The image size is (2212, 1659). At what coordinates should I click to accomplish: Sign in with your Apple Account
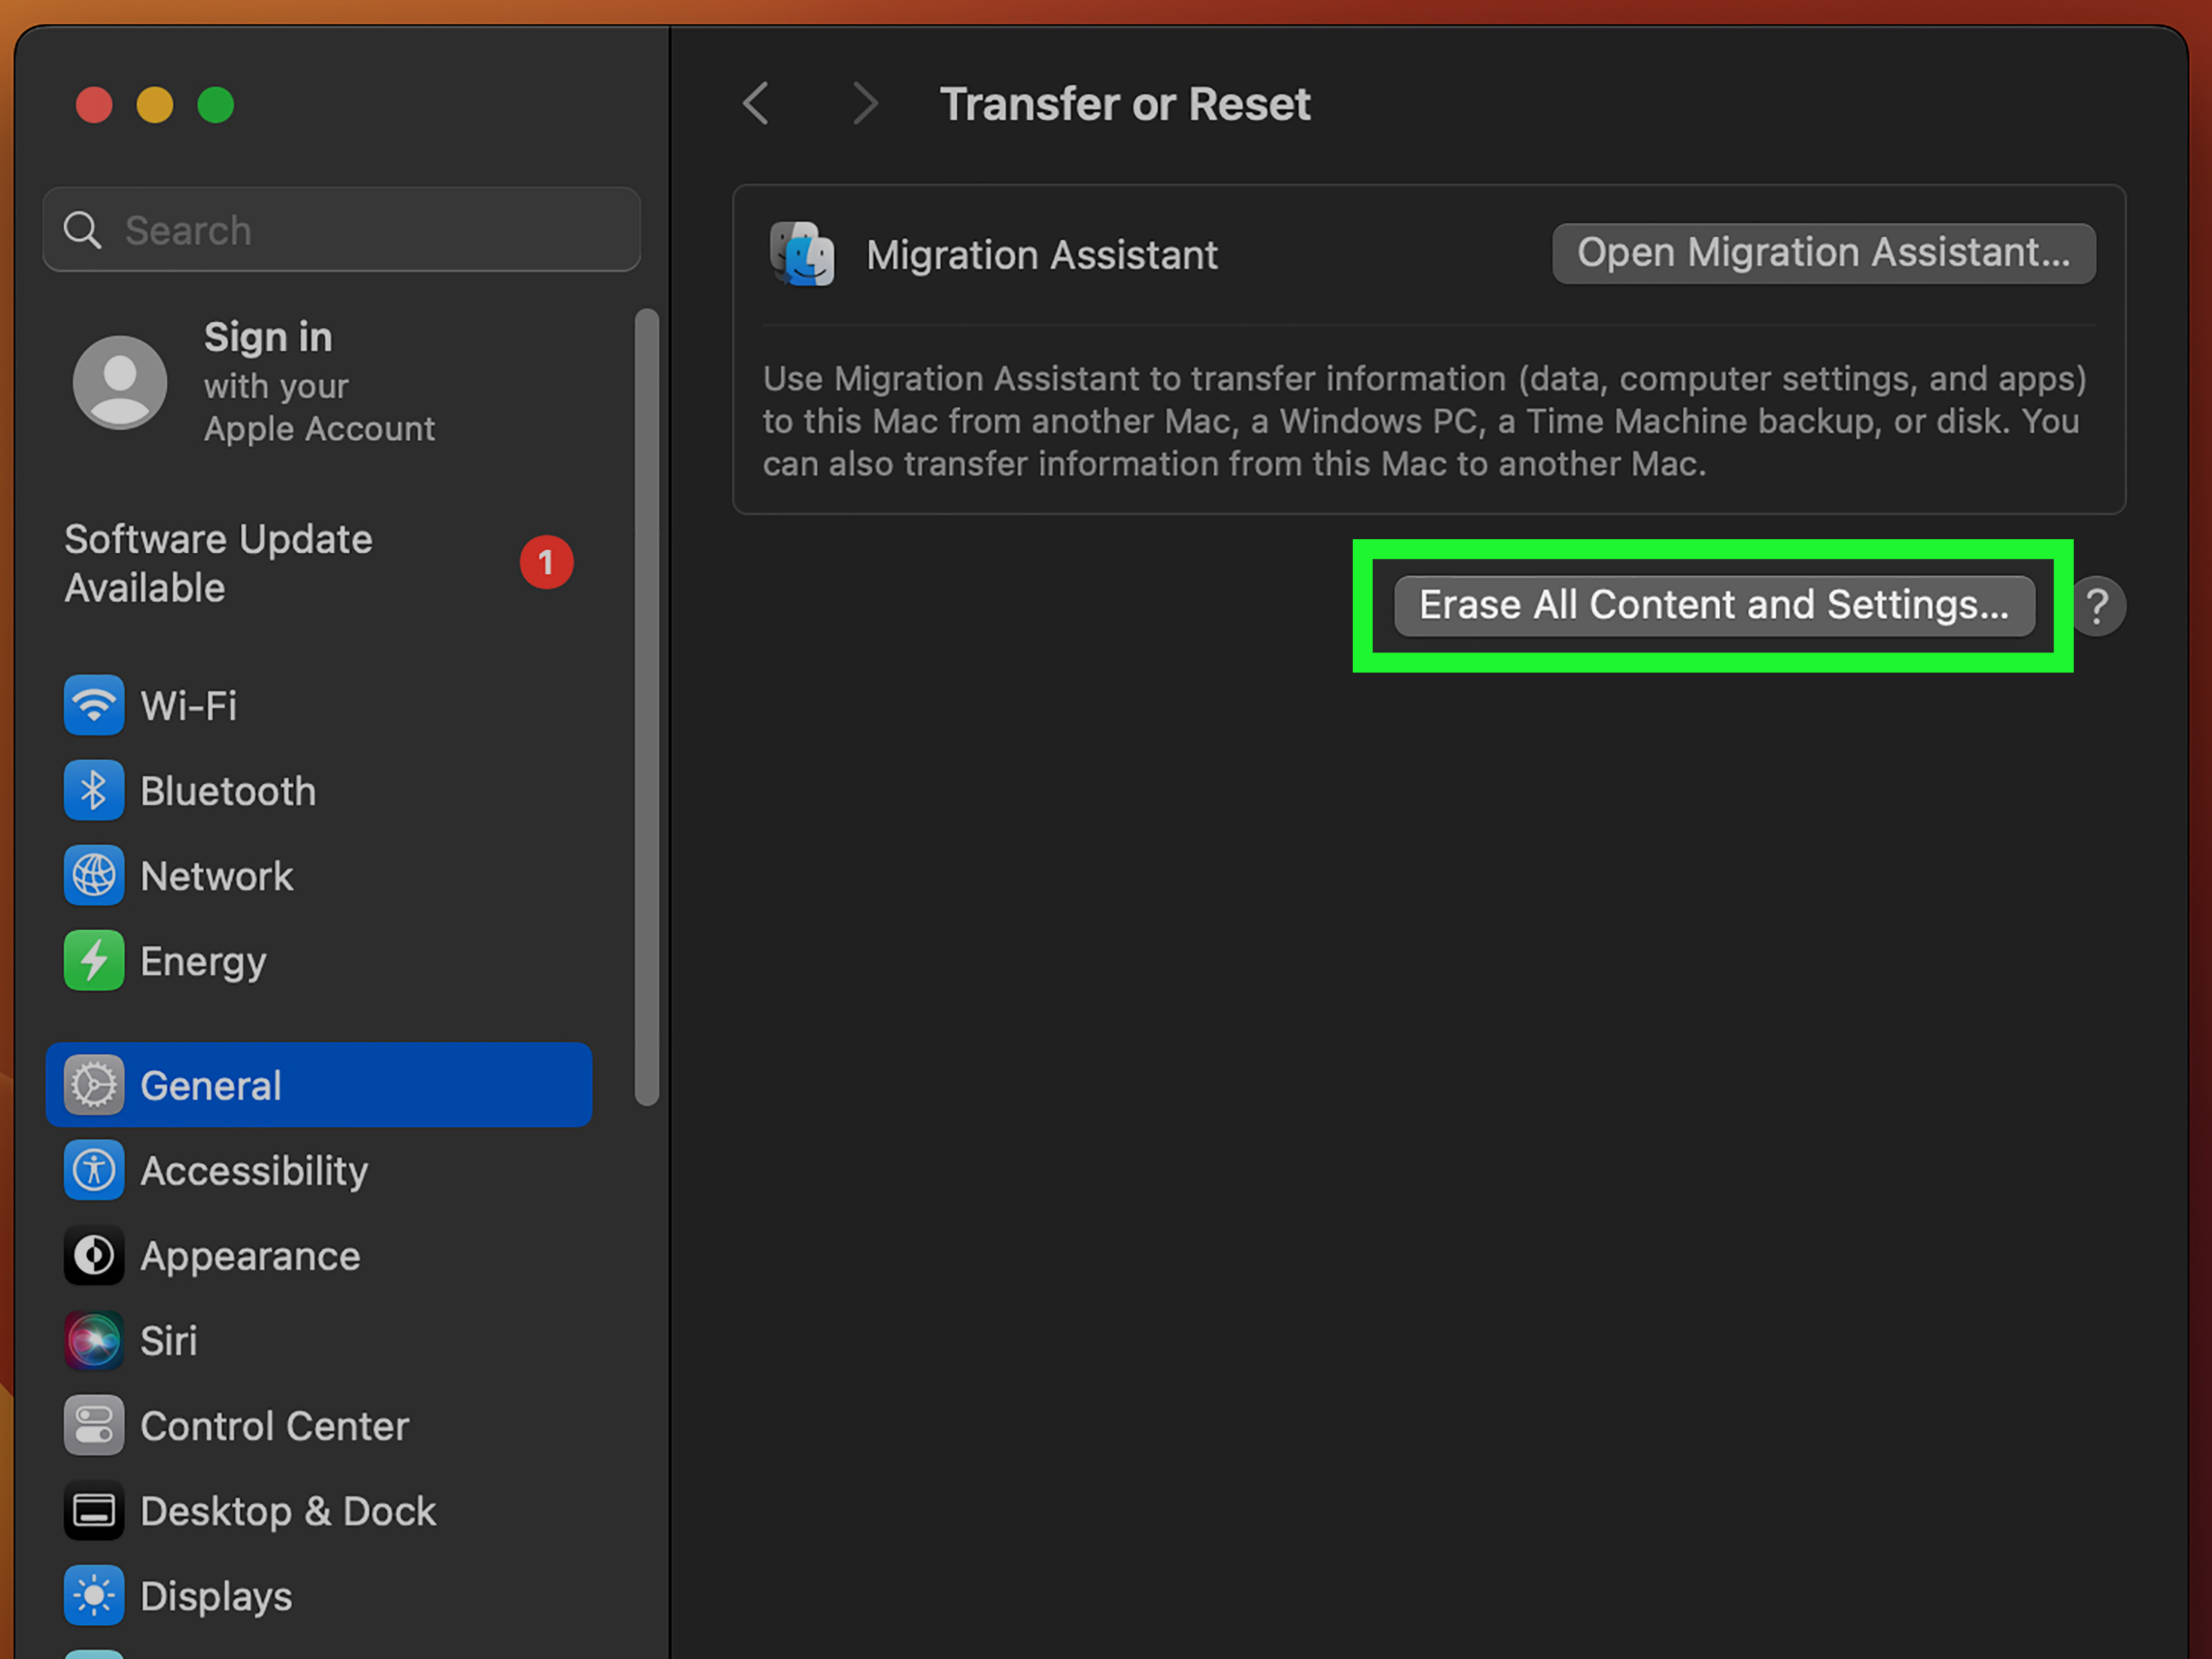click(x=318, y=382)
